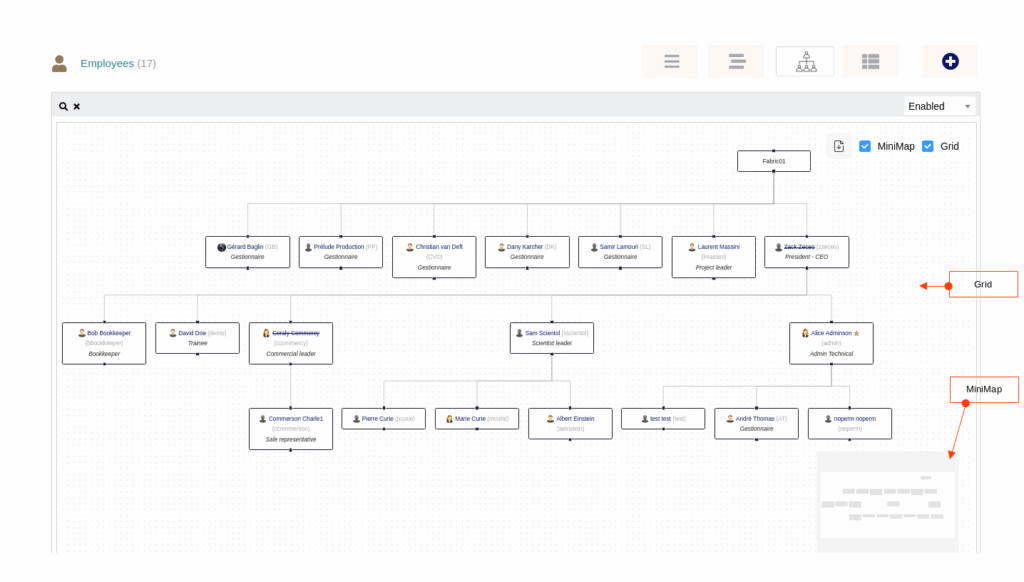
Task: Select the Laurent Massini Project leader card
Action: click(x=713, y=256)
